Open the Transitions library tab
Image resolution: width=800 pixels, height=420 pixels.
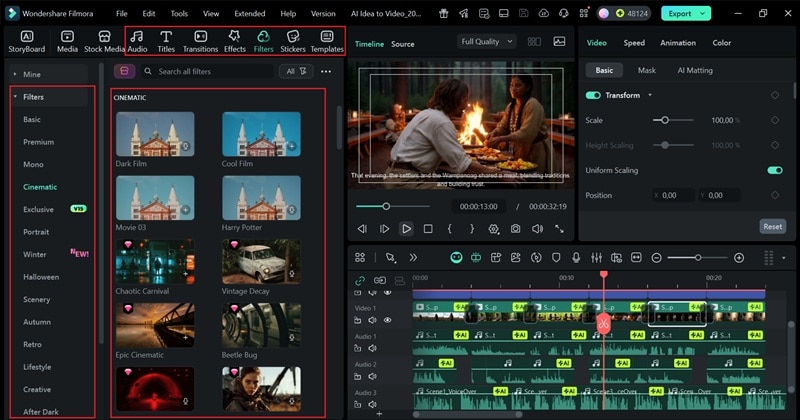[201, 41]
